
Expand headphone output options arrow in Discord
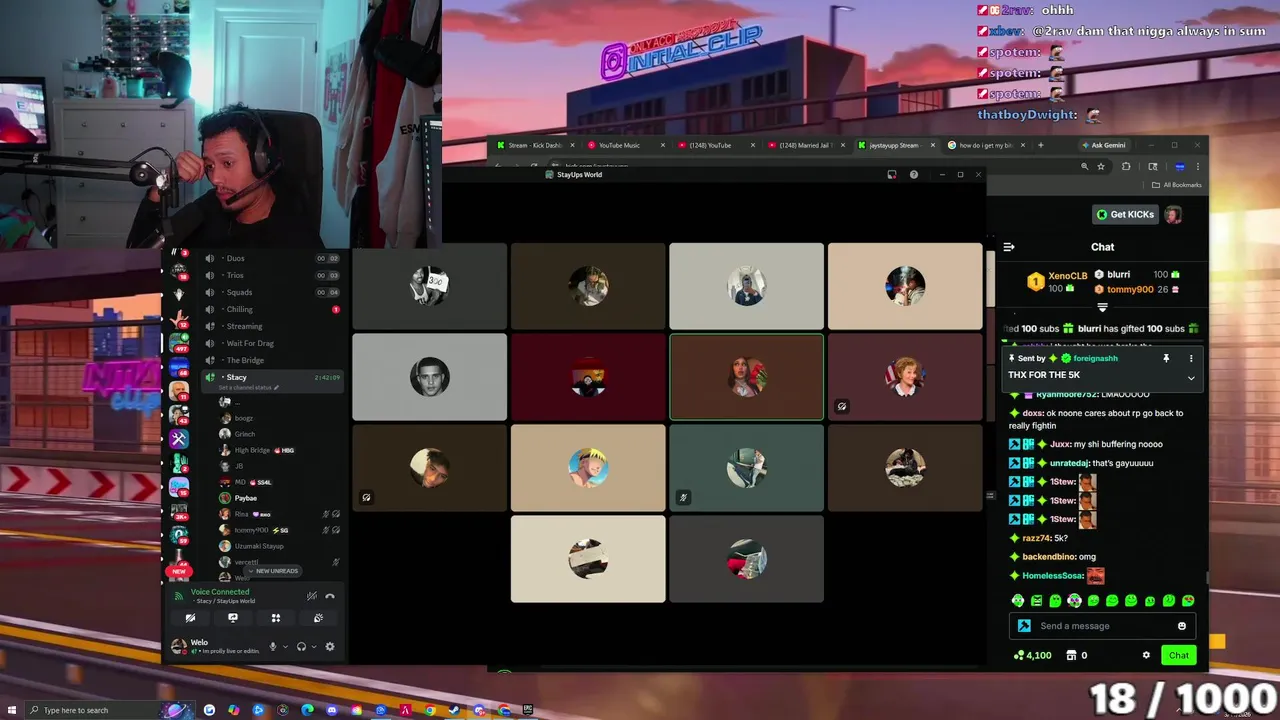pos(314,647)
